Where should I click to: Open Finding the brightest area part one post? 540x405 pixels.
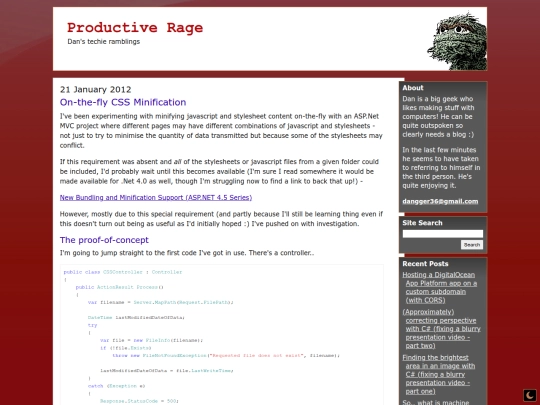(439, 374)
